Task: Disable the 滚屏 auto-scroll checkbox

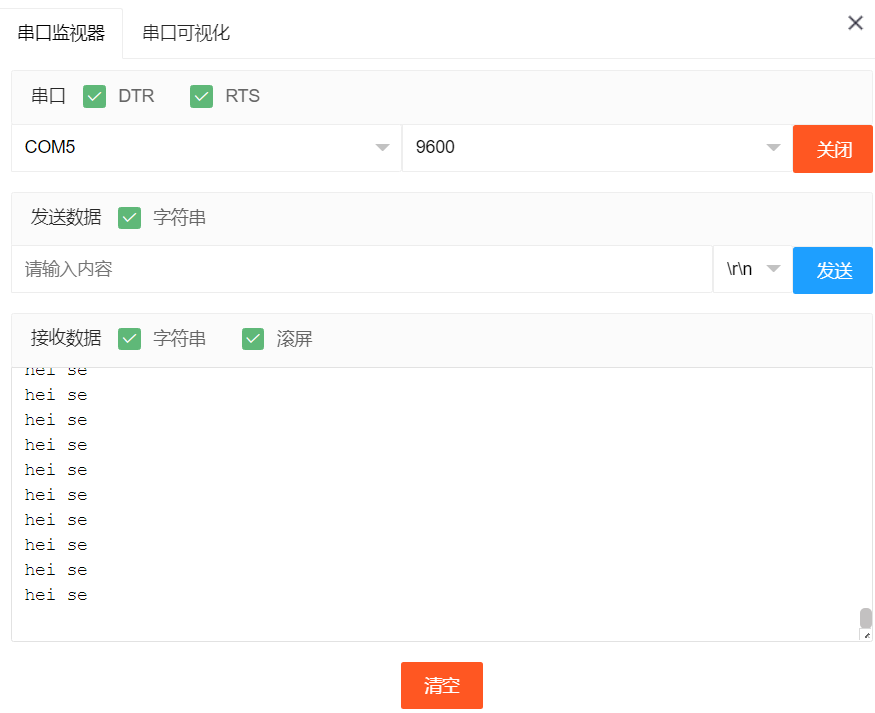Action: coord(253,339)
